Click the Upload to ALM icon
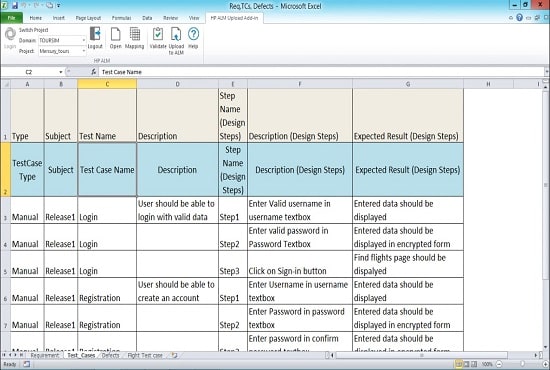The image size is (550, 370). pyautogui.click(x=176, y=34)
